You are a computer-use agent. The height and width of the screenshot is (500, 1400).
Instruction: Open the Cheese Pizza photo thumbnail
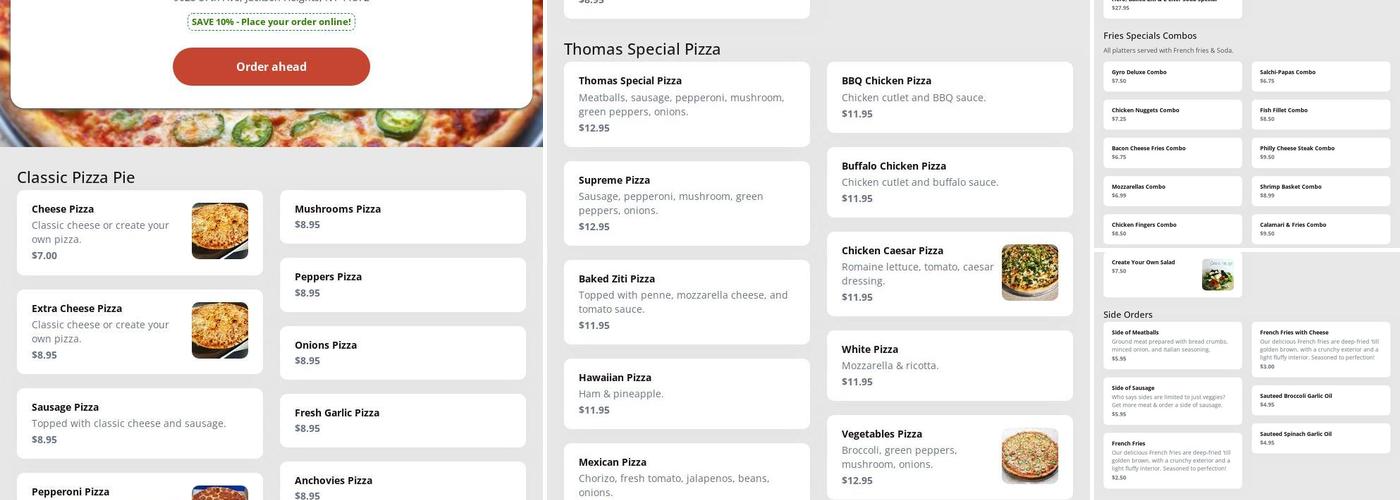point(220,231)
